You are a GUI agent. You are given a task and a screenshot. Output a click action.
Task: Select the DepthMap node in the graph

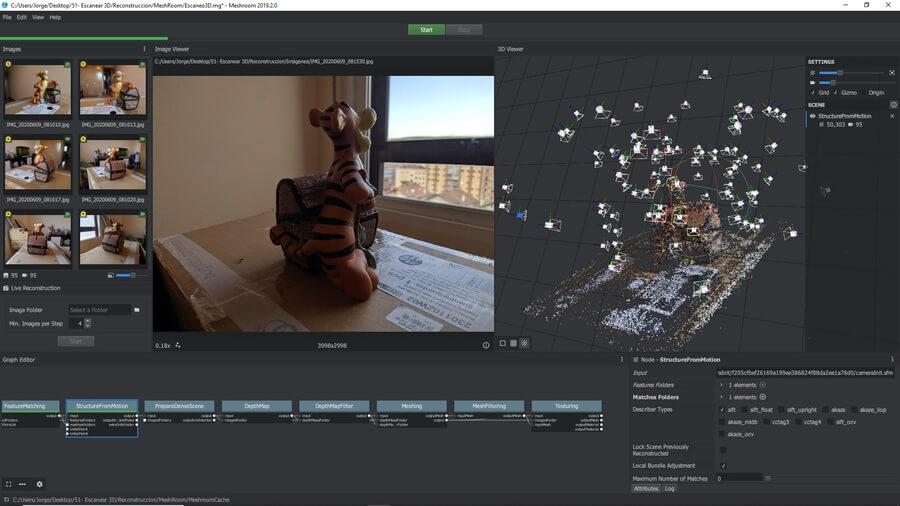point(256,406)
